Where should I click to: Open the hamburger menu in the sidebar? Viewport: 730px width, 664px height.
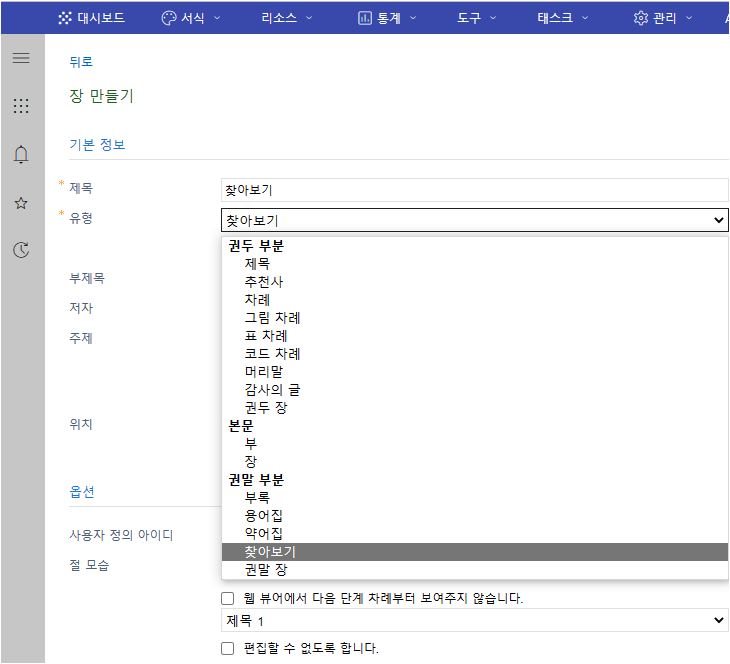pos(21,58)
